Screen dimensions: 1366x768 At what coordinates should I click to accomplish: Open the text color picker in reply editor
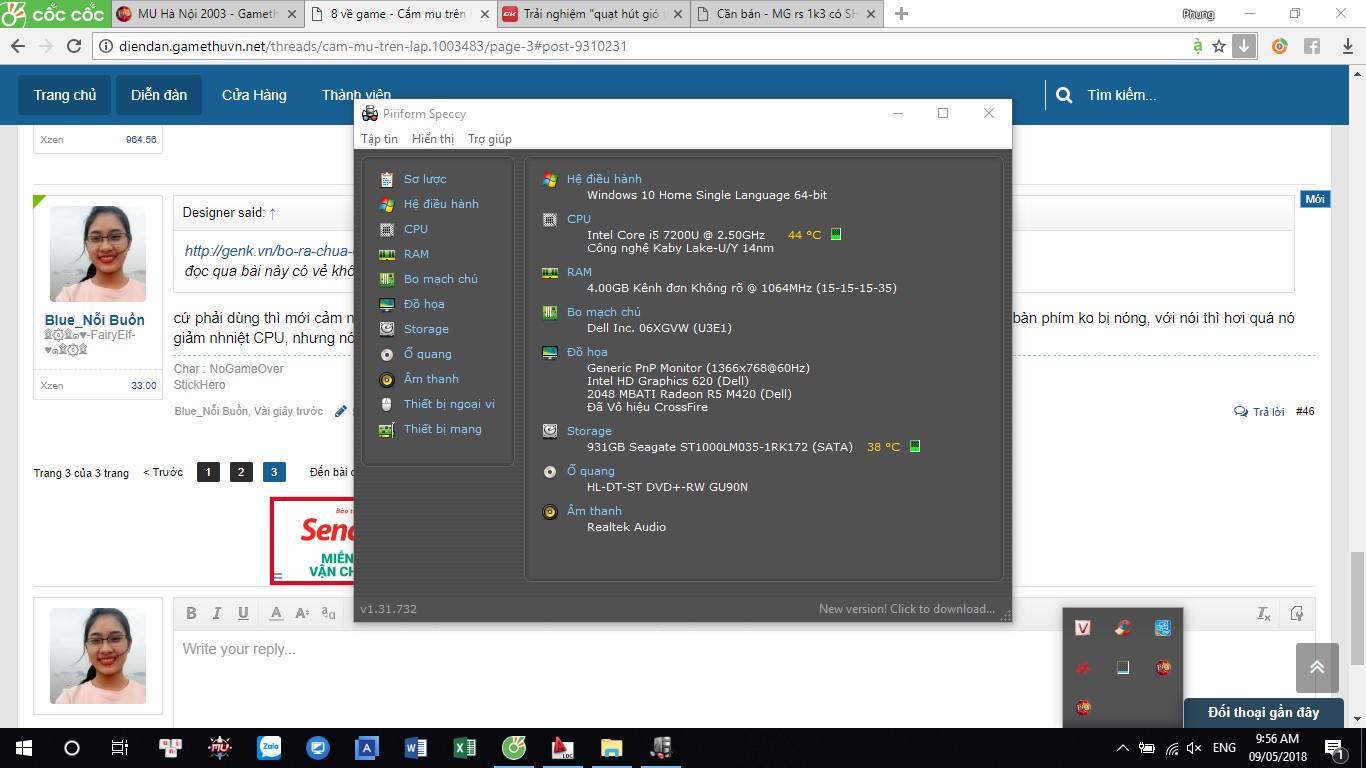277,613
